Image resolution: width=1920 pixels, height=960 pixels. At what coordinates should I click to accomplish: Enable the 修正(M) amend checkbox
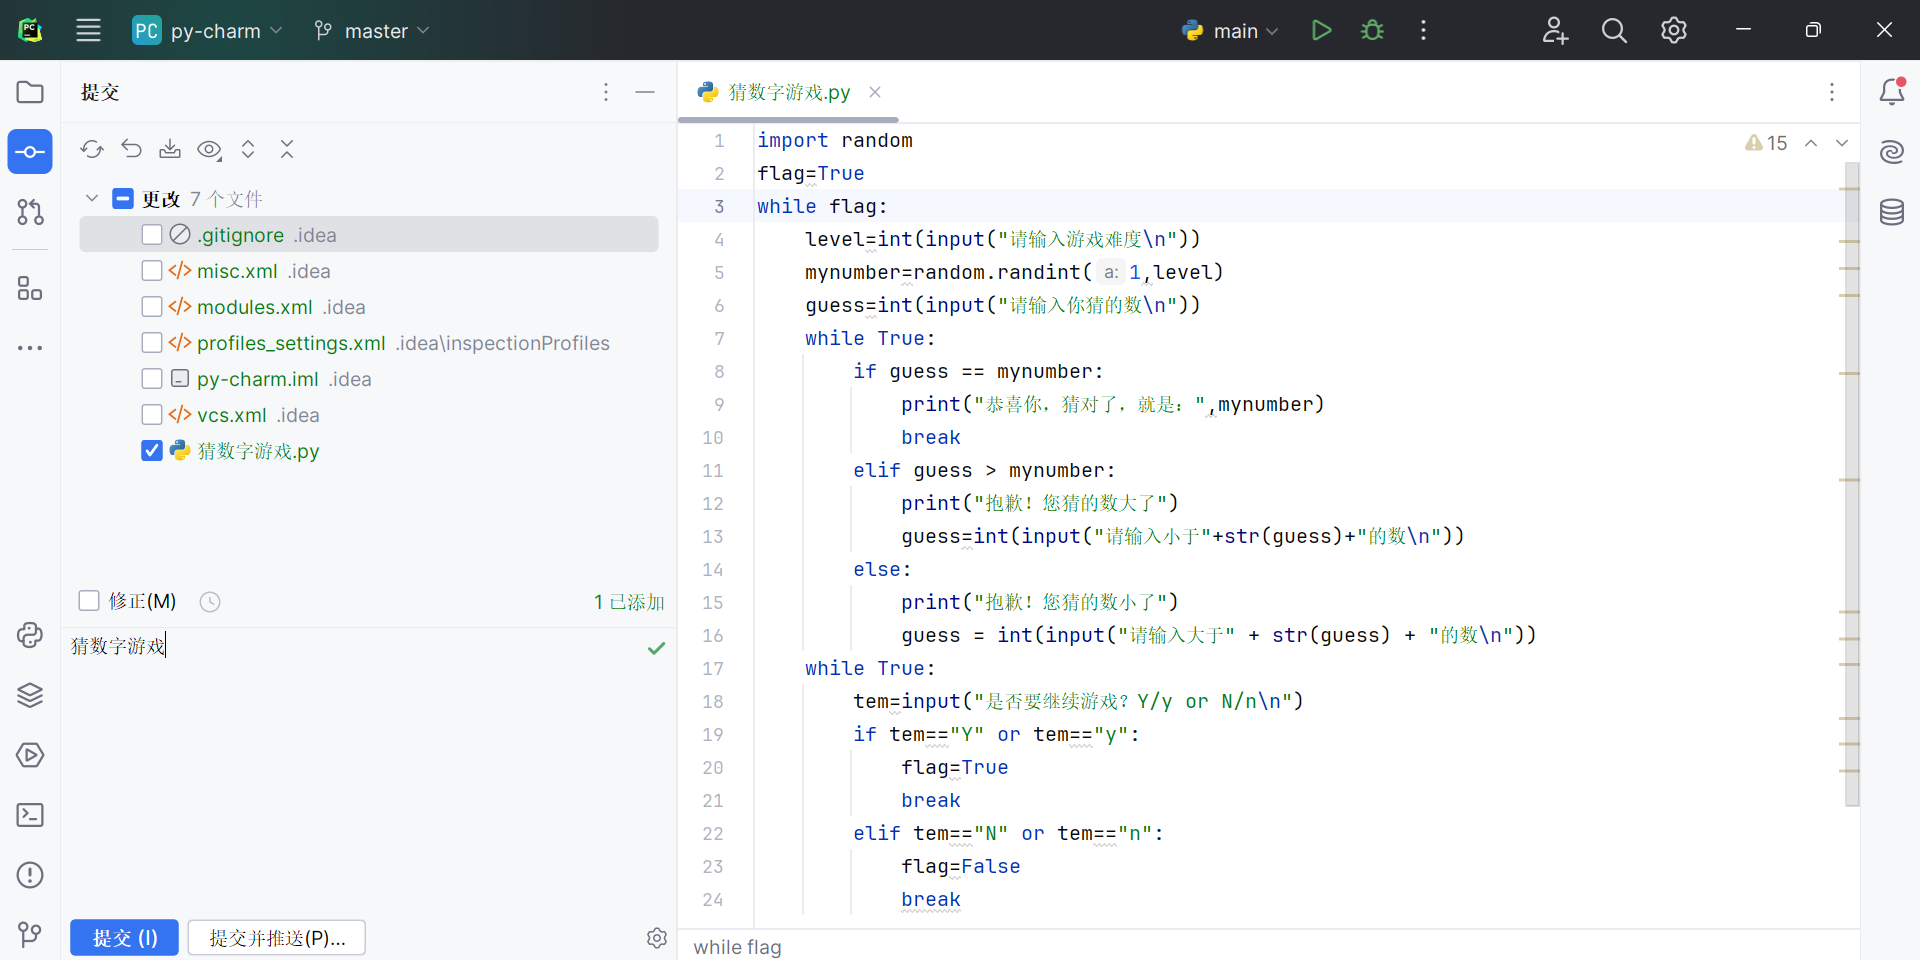(x=89, y=601)
